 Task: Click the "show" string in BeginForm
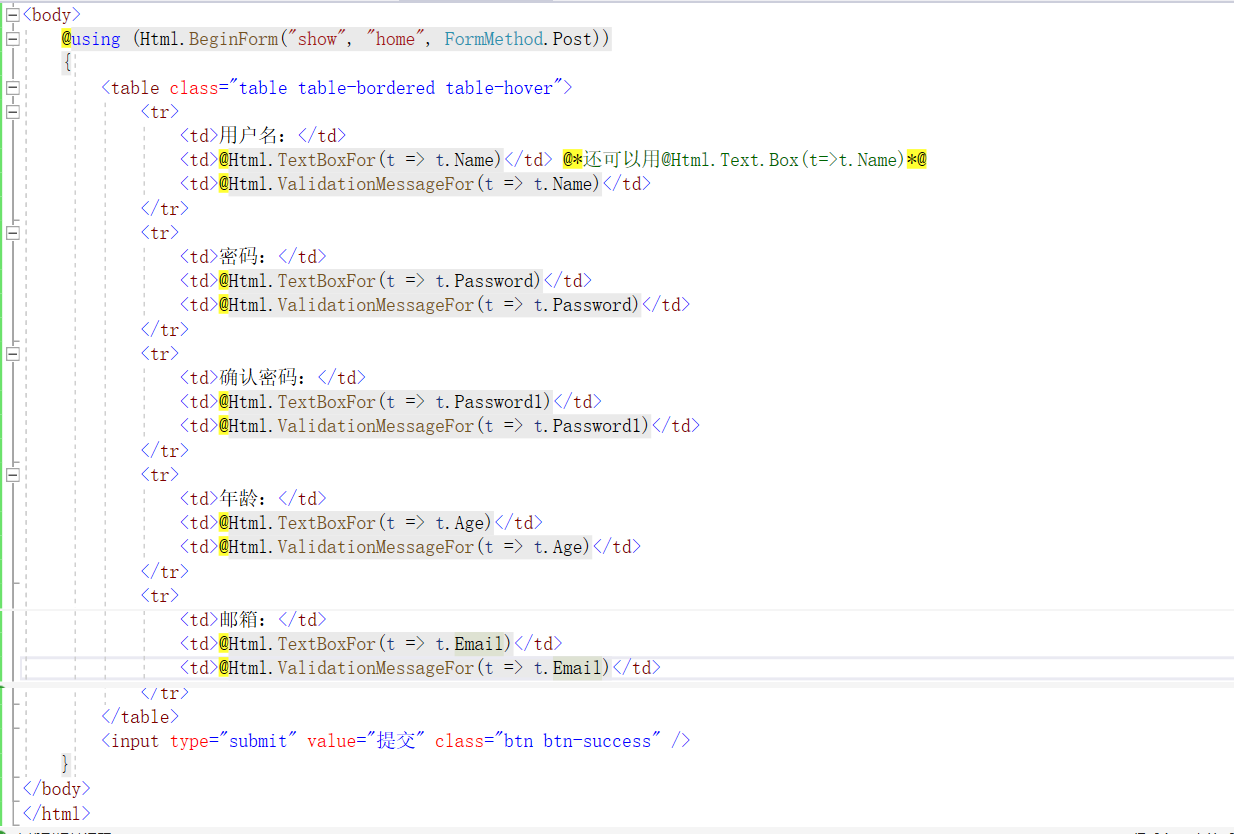click(315, 39)
